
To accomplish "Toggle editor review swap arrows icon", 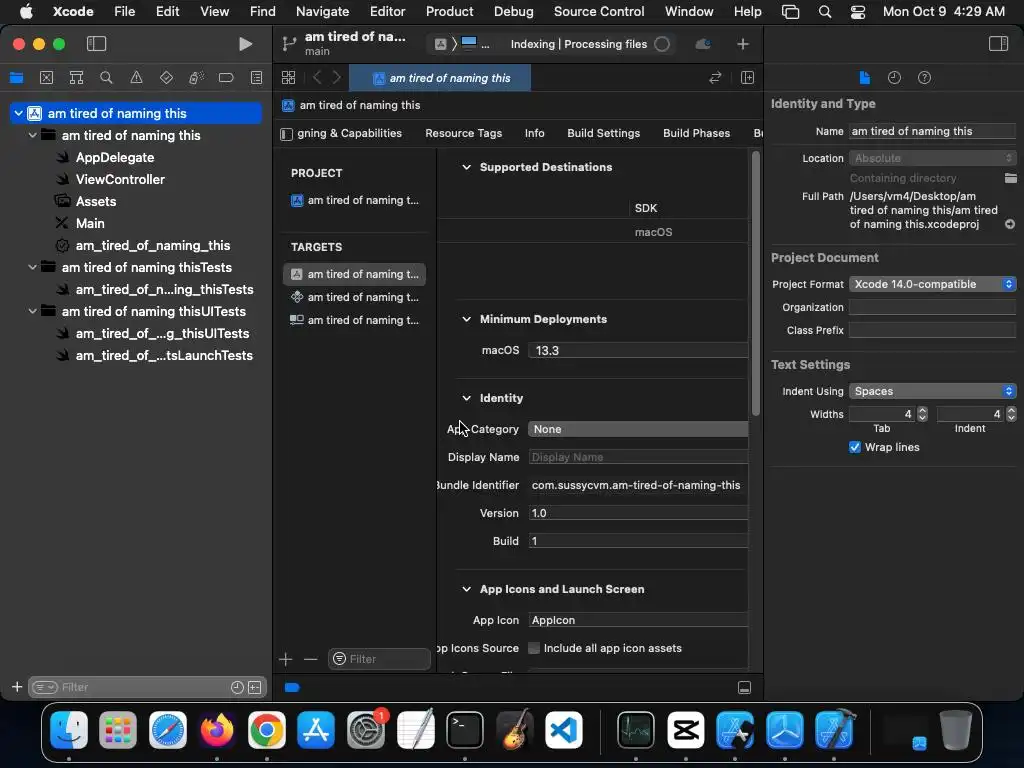I will 715,78.
